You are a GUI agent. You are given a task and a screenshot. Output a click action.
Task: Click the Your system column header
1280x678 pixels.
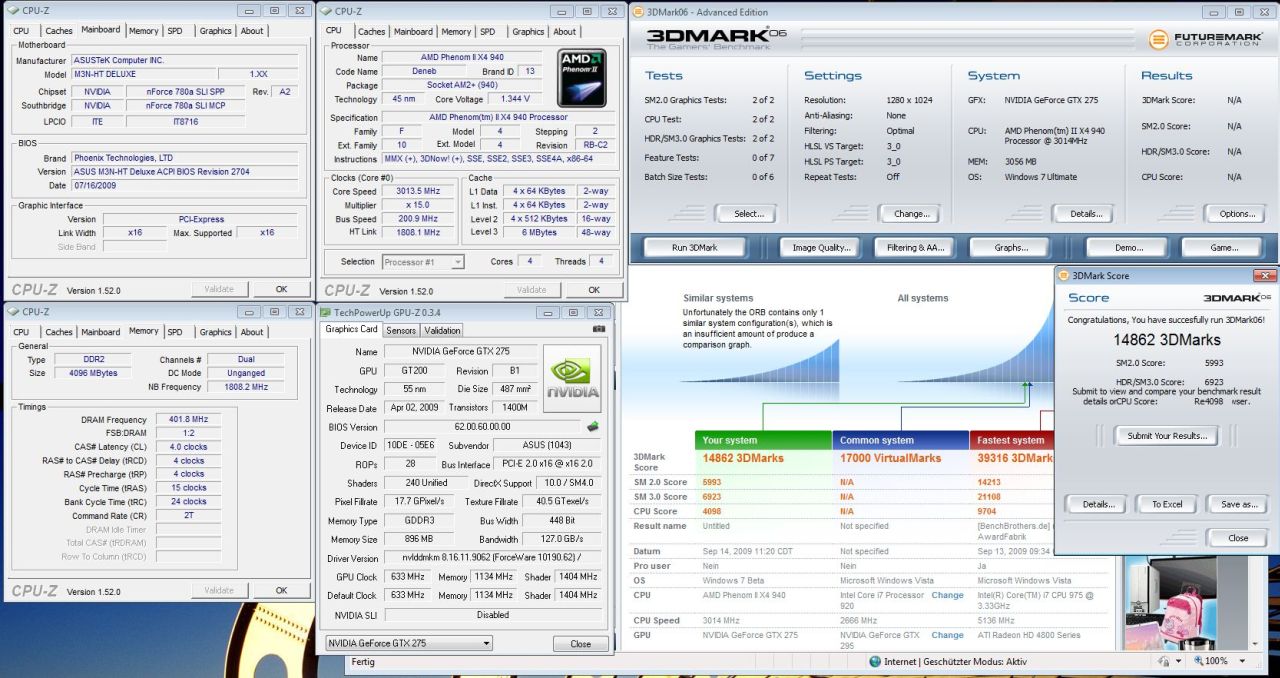[x=763, y=440]
